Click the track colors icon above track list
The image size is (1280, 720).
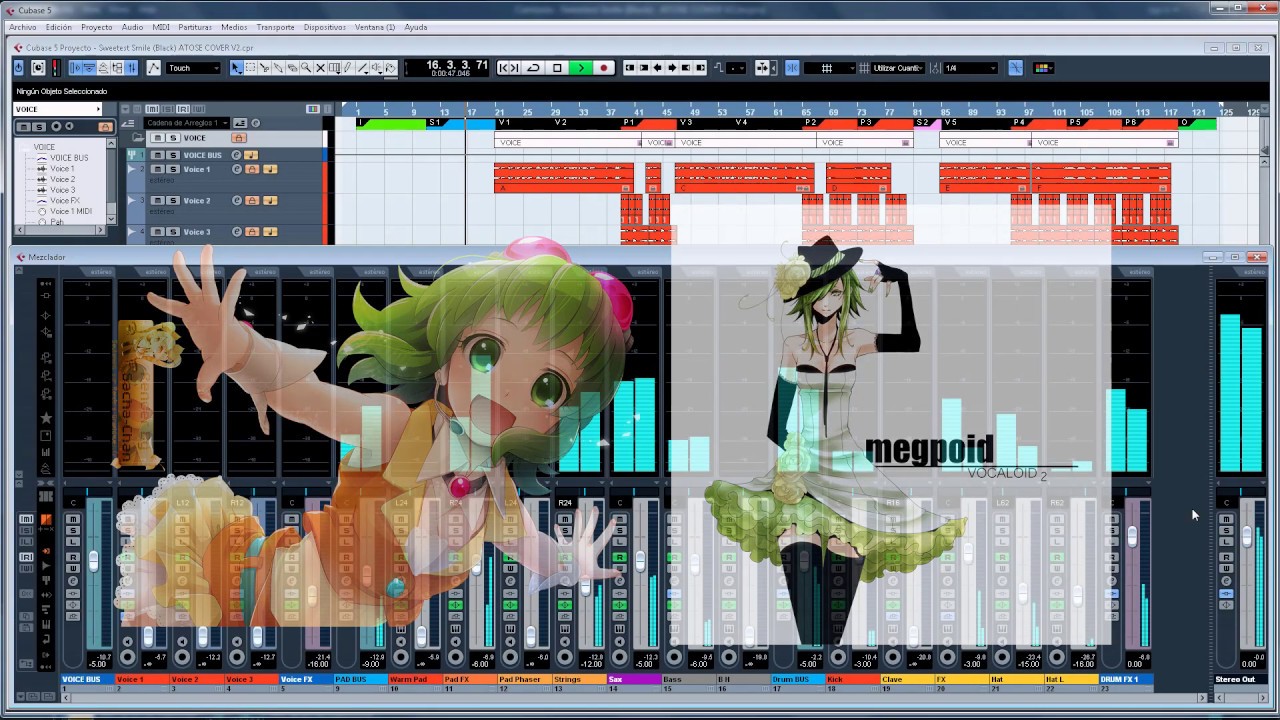pos(313,109)
